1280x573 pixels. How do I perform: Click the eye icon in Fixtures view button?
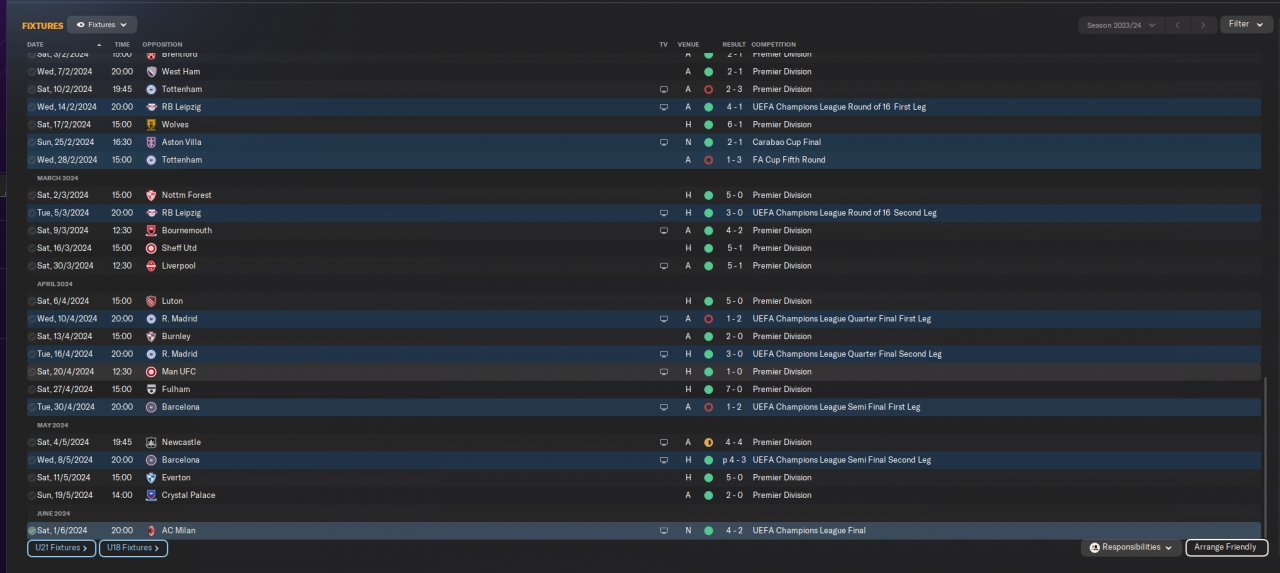pos(81,24)
